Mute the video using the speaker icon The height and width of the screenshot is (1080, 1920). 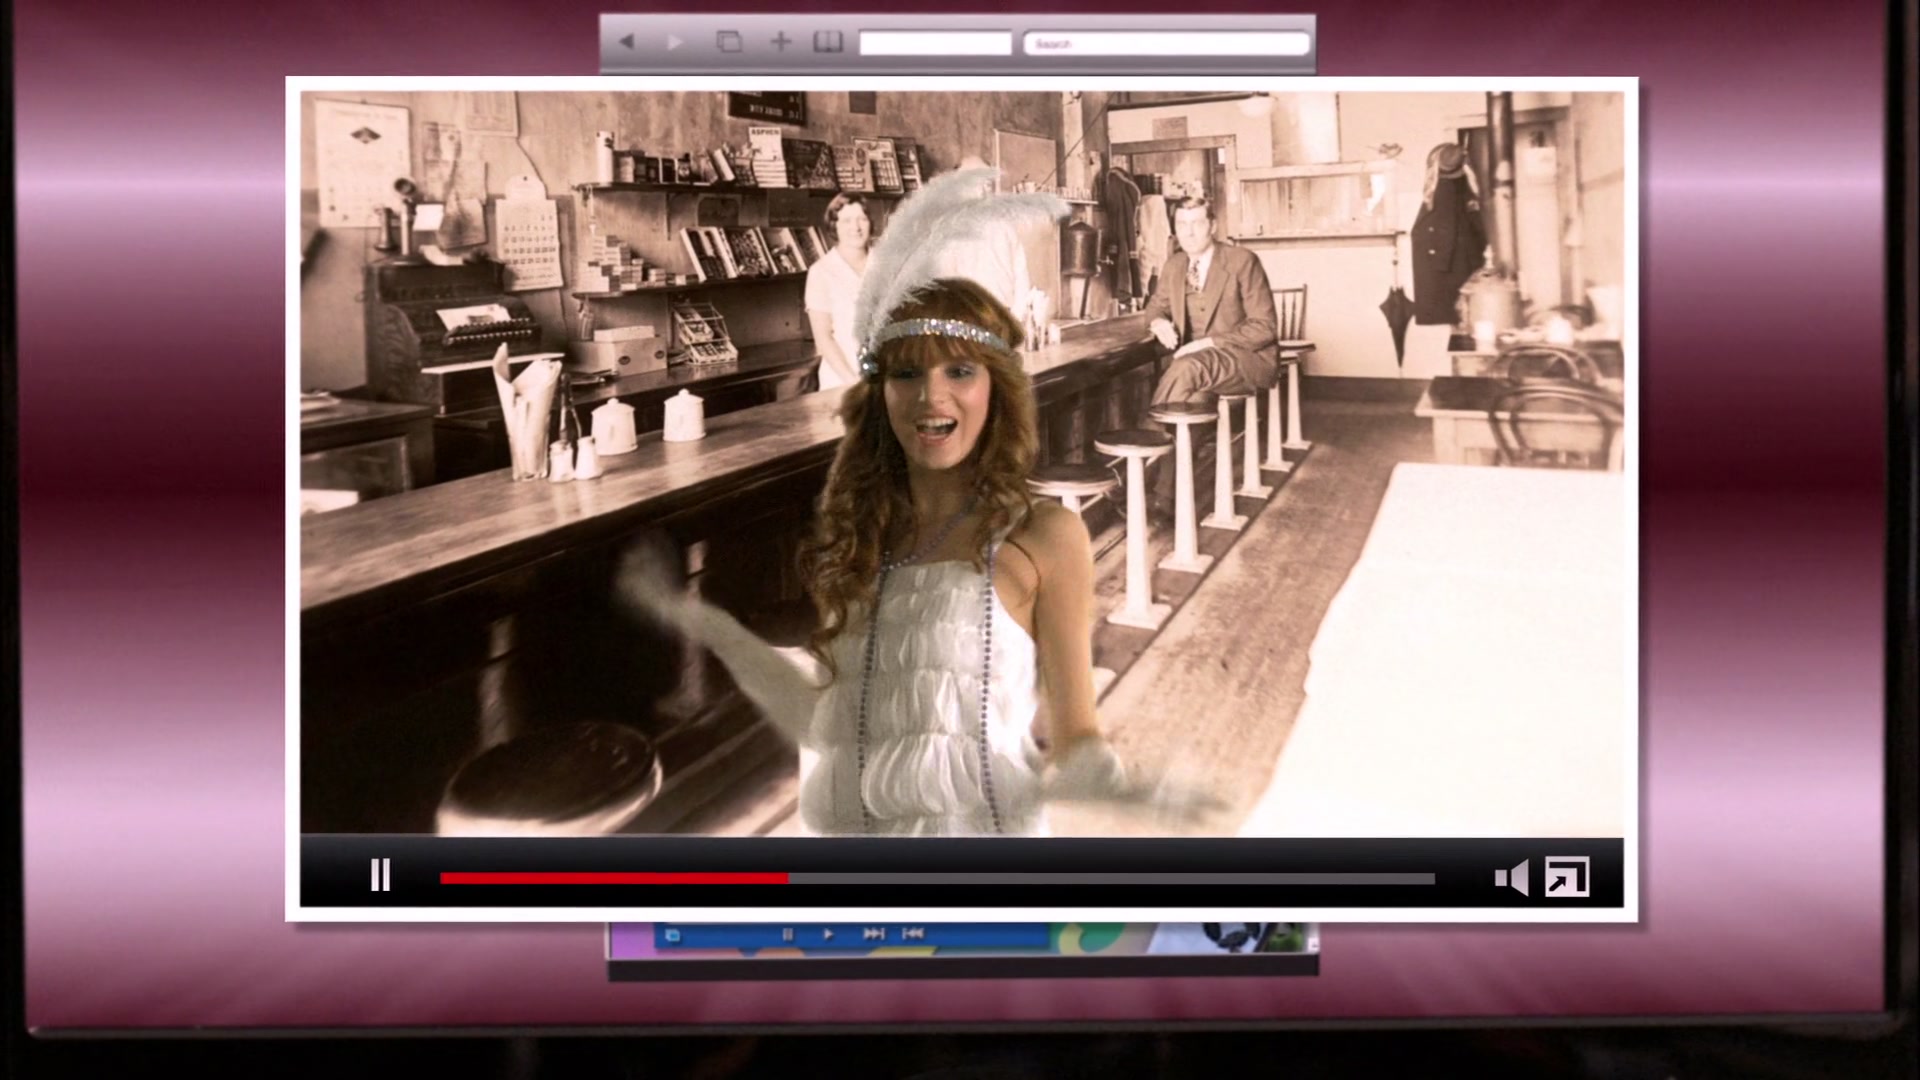click(x=1511, y=877)
